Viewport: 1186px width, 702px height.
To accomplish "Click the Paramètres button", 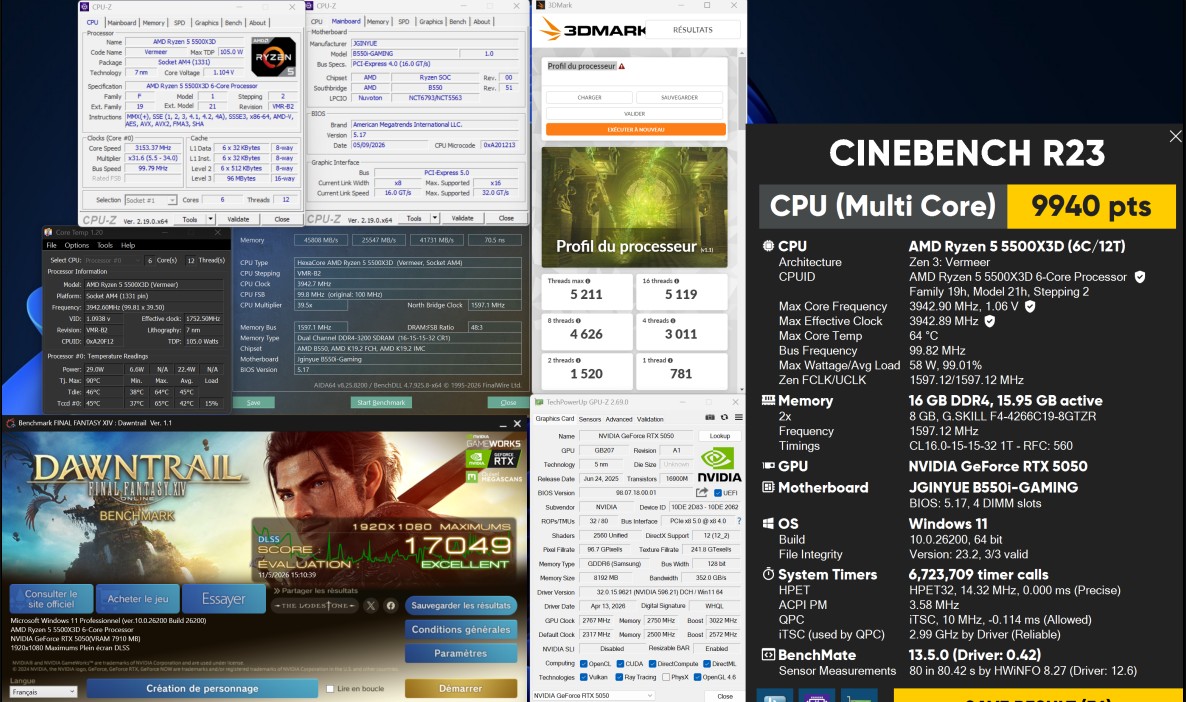I will 461,654.
